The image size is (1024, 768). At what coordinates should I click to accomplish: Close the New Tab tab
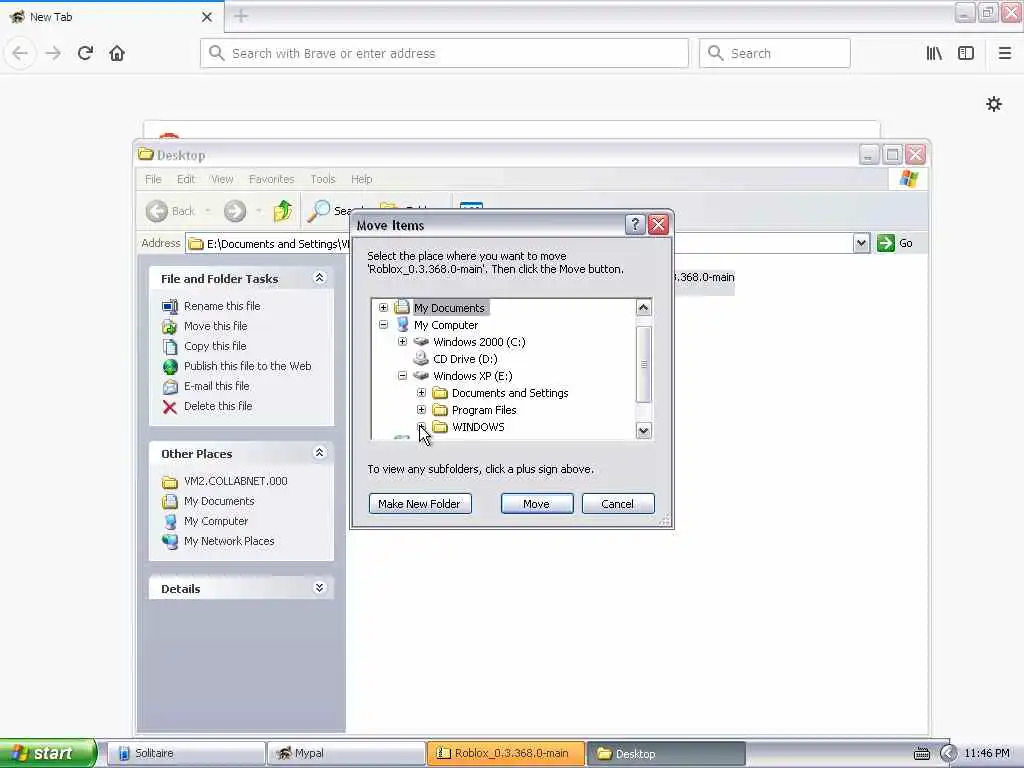(x=207, y=17)
